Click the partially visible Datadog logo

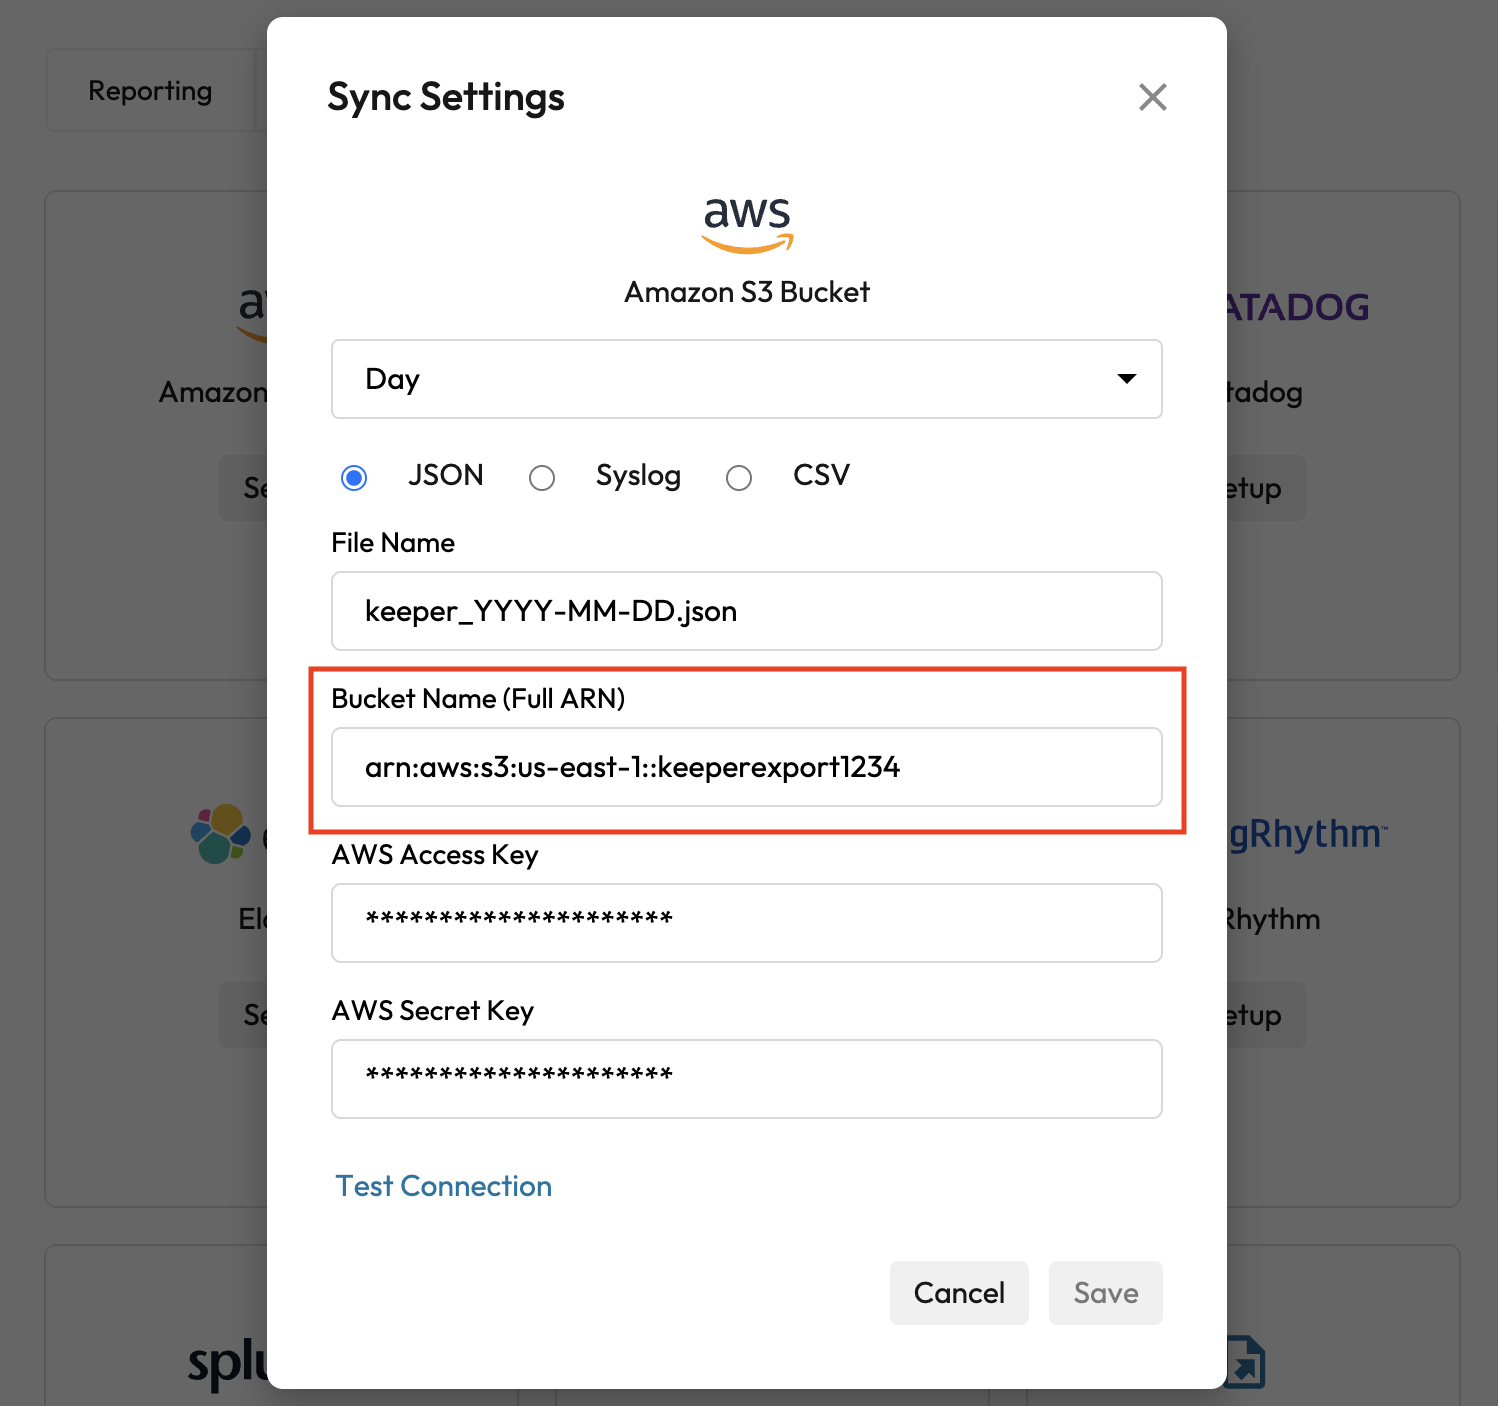coord(1298,307)
